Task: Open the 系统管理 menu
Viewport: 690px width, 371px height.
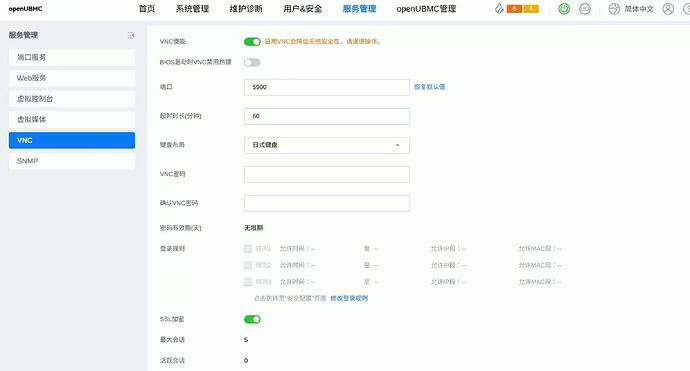Action: click(192, 9)
